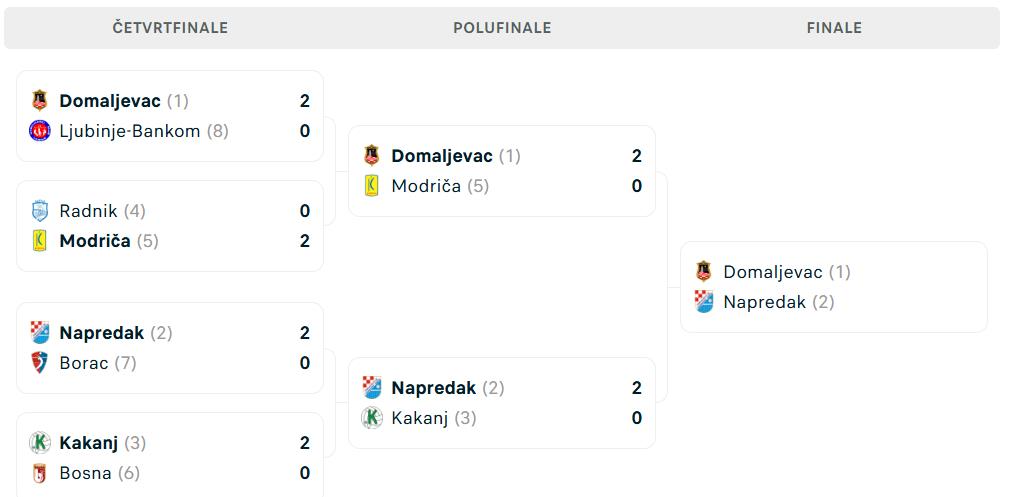The height and width of the screenshot is (497, 1009).
Task: Click Napredak crest in the final card
Action: [x=704, y=303]
